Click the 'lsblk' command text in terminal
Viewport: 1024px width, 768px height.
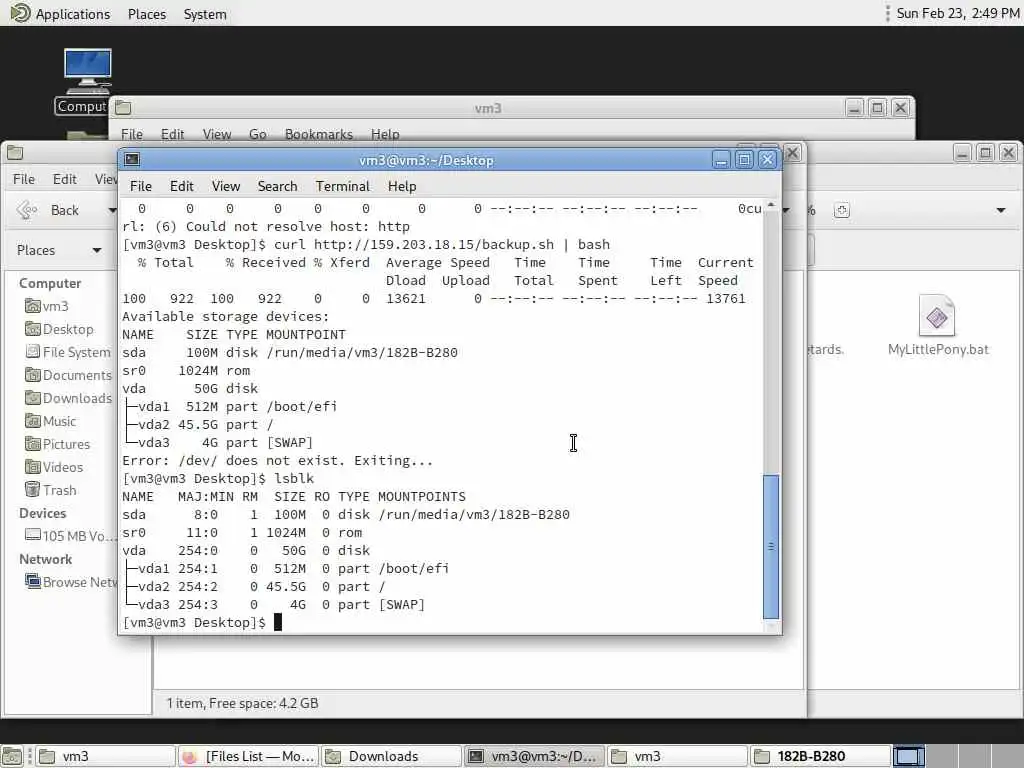pyautogui.click(x=294, y=479)
